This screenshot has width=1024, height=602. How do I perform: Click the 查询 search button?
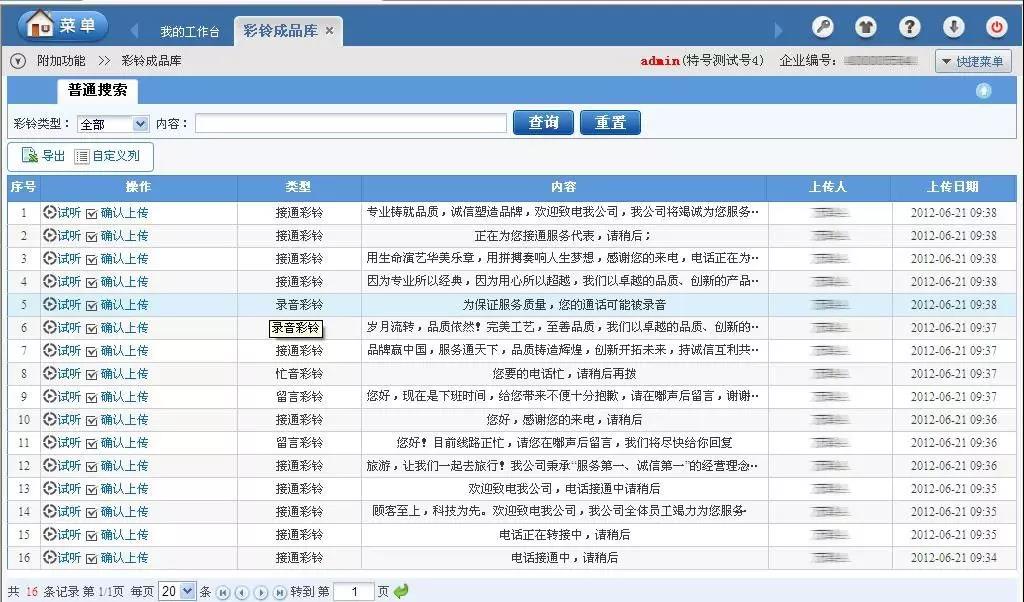[543, 123]
